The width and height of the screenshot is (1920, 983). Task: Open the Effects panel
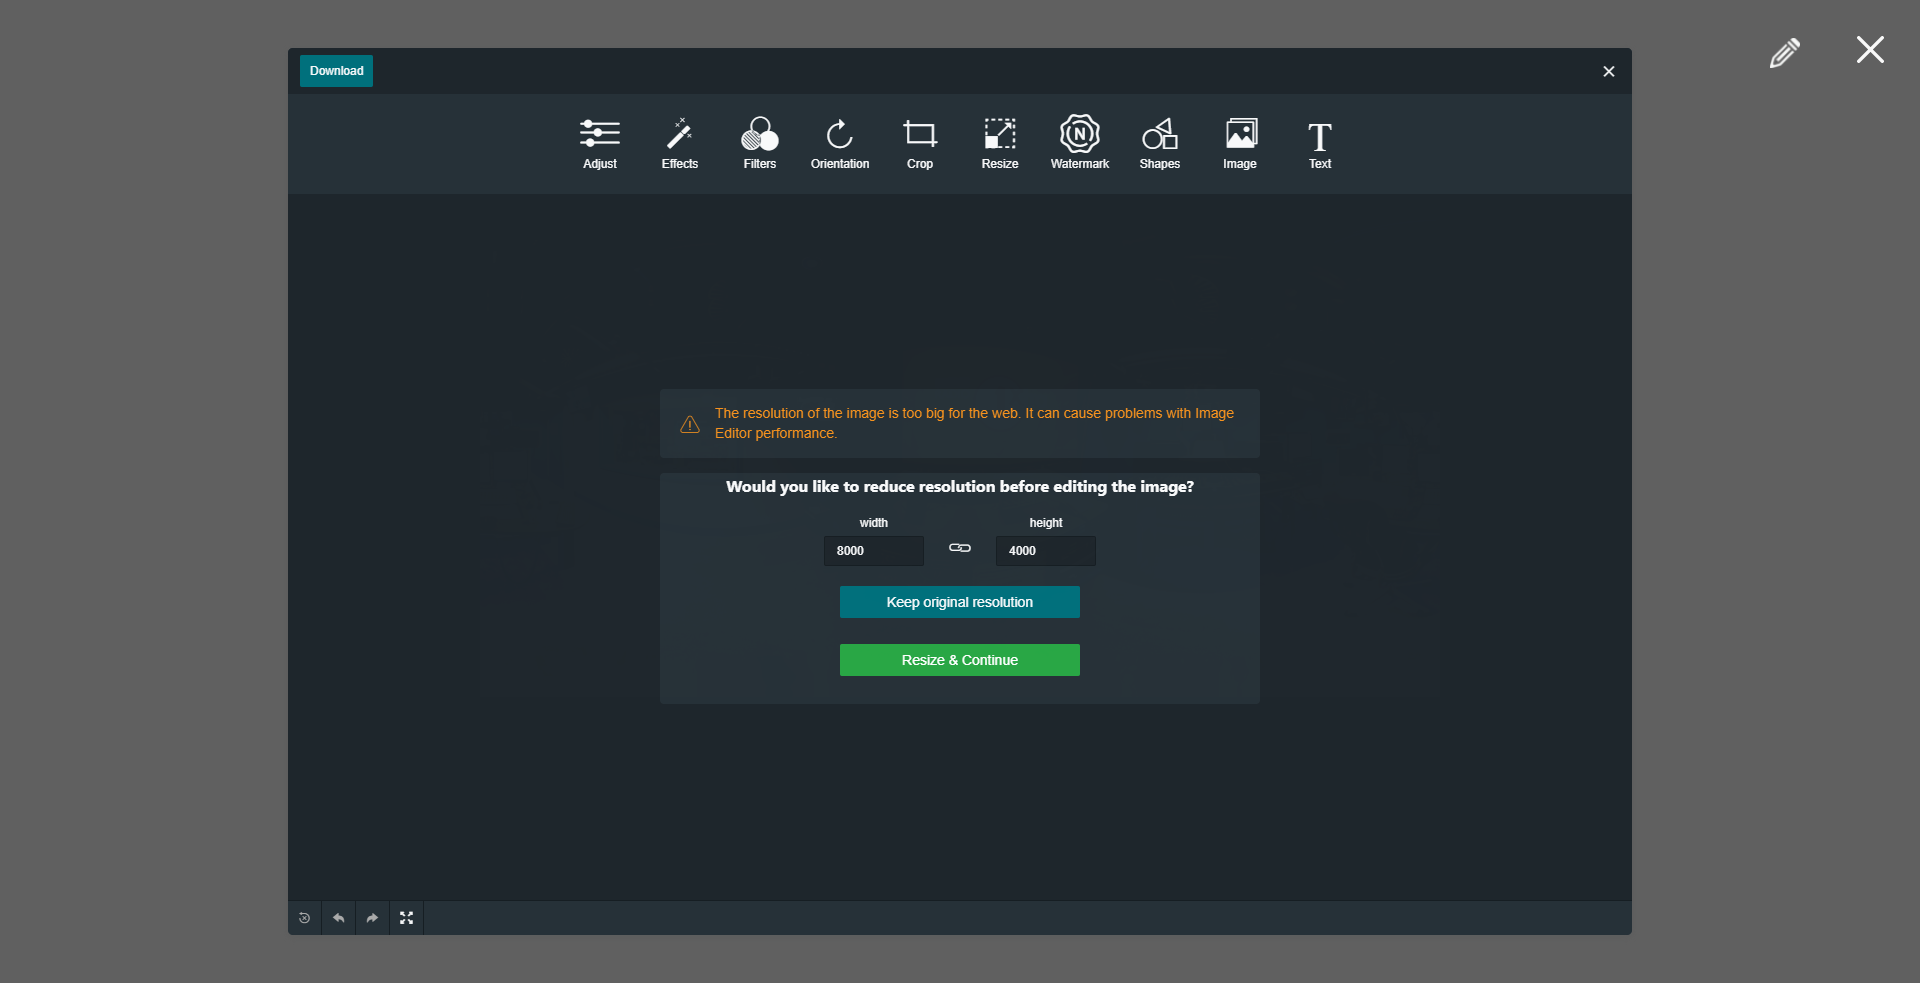(x=679, y=143)
